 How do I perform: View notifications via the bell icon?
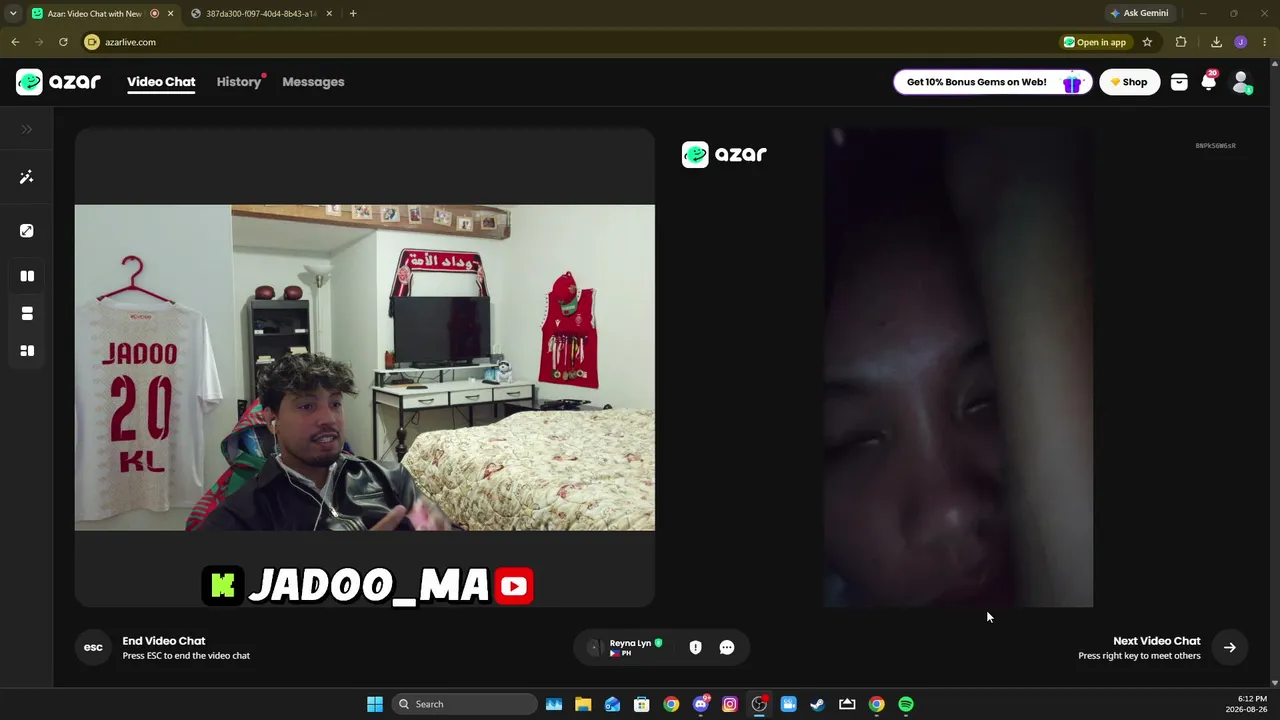(1208, 82)
